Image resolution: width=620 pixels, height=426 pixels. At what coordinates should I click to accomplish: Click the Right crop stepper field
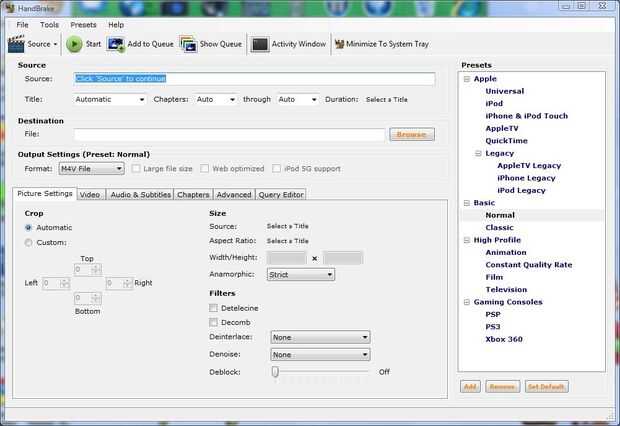click(x=119, y=283)
